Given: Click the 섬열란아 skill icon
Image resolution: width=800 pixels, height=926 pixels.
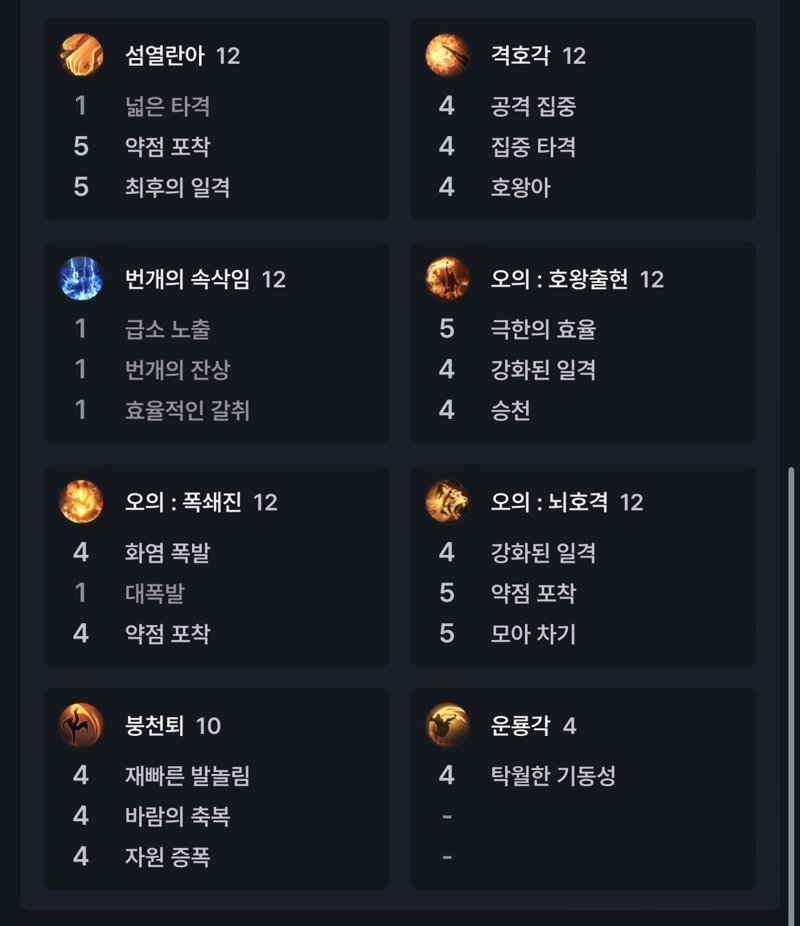Looking at the screenshot, I should click(81, 55).
